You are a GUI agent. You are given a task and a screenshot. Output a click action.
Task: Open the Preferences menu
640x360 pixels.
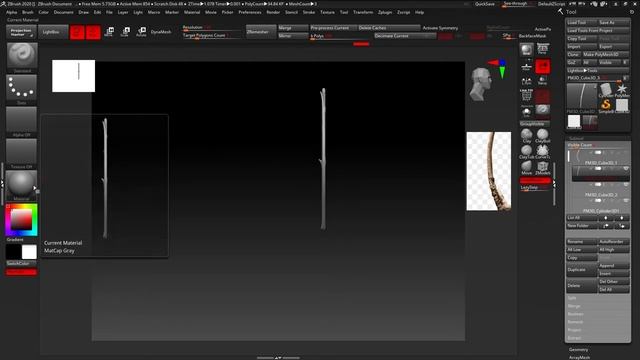coord(250,12)
